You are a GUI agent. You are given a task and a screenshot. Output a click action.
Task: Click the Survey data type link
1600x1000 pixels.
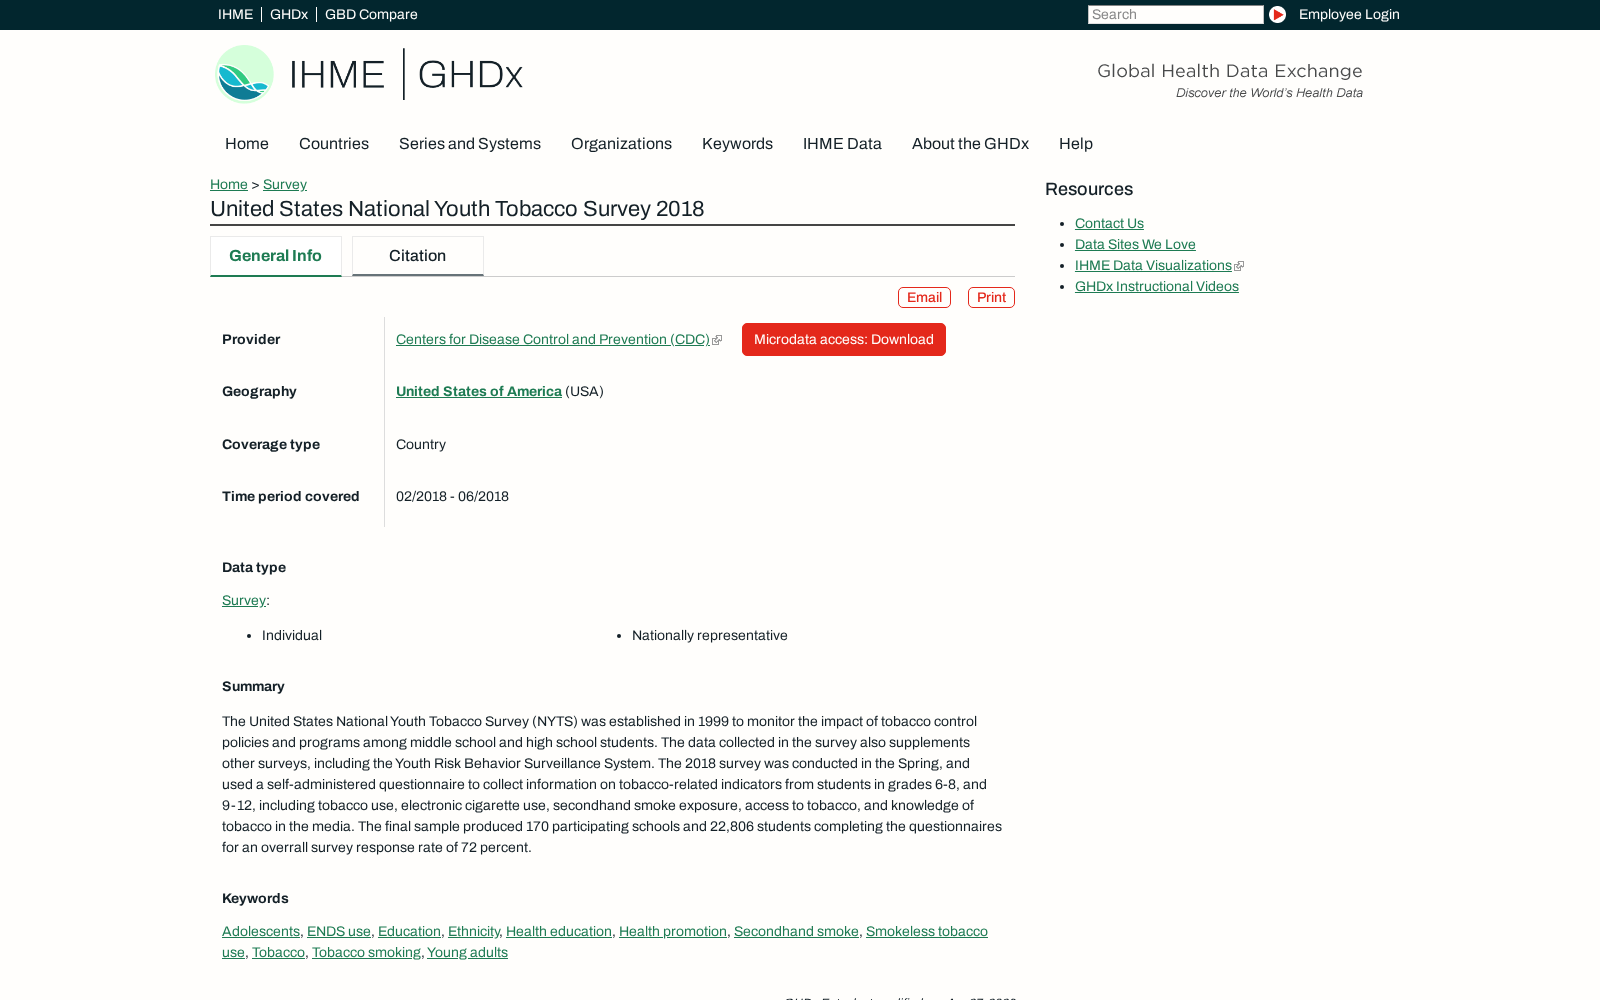pos(244,600)
